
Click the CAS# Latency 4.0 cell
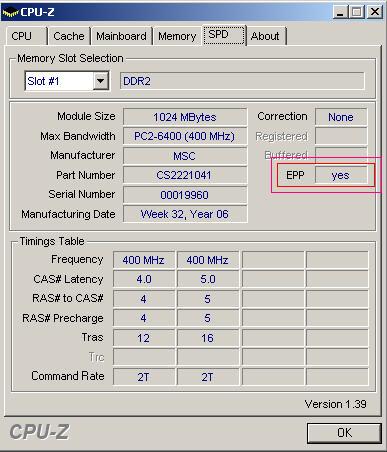coord(144,279)
